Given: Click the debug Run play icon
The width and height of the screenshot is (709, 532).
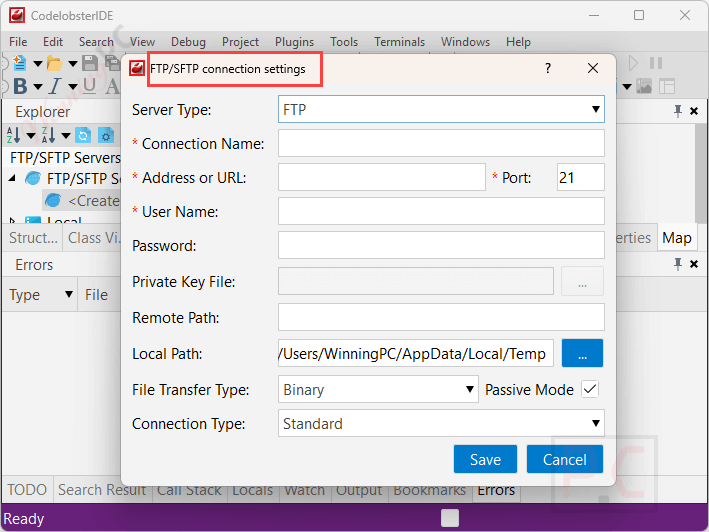Looking at the screenshot, I should coord(633,63).
